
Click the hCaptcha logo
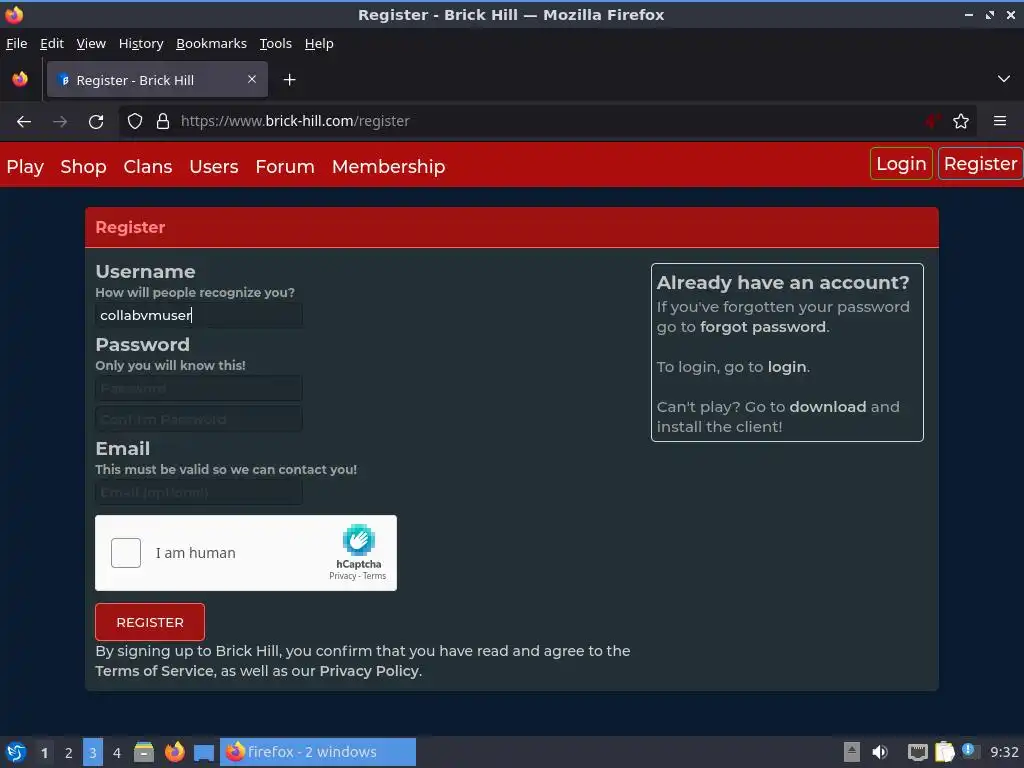(359, 540)
